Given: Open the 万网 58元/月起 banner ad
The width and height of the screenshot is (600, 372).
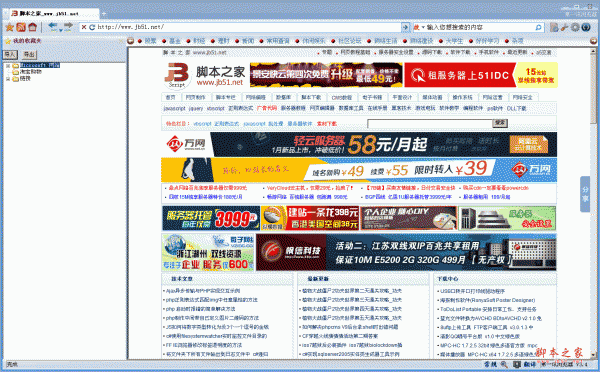Looking at the screenshot, I should pyautogui.click(x=359, y=144).
